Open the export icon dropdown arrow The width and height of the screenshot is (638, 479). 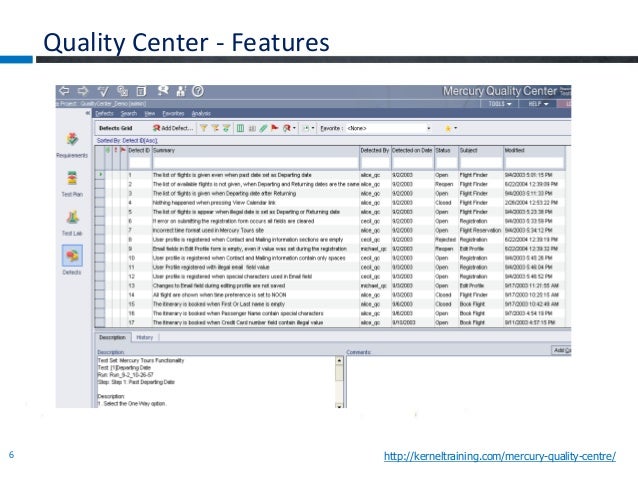(313, 128)
